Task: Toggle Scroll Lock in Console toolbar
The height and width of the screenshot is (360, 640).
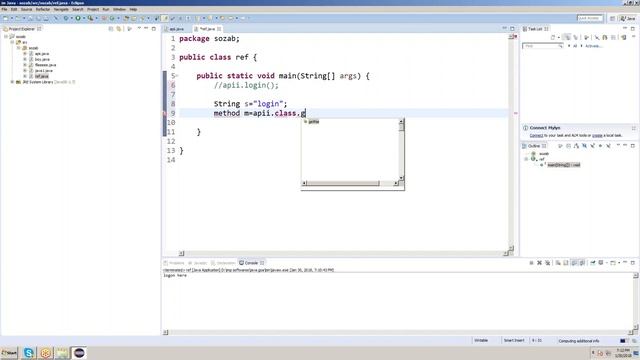Action: pos(566,263)
